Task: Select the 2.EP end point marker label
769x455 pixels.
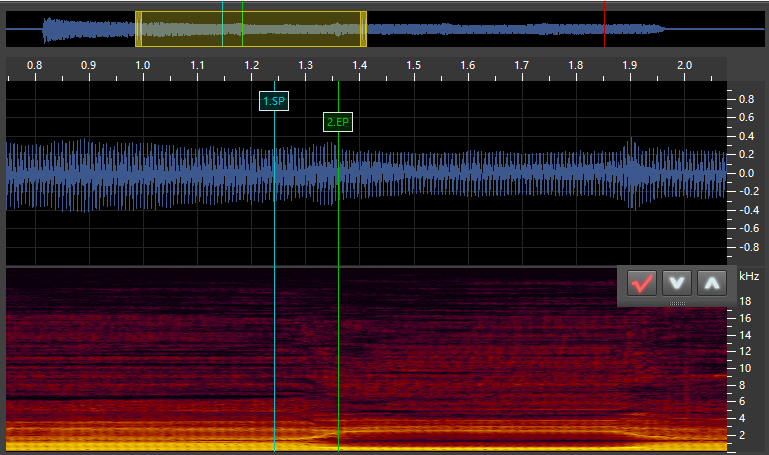Action: [338, 122]
